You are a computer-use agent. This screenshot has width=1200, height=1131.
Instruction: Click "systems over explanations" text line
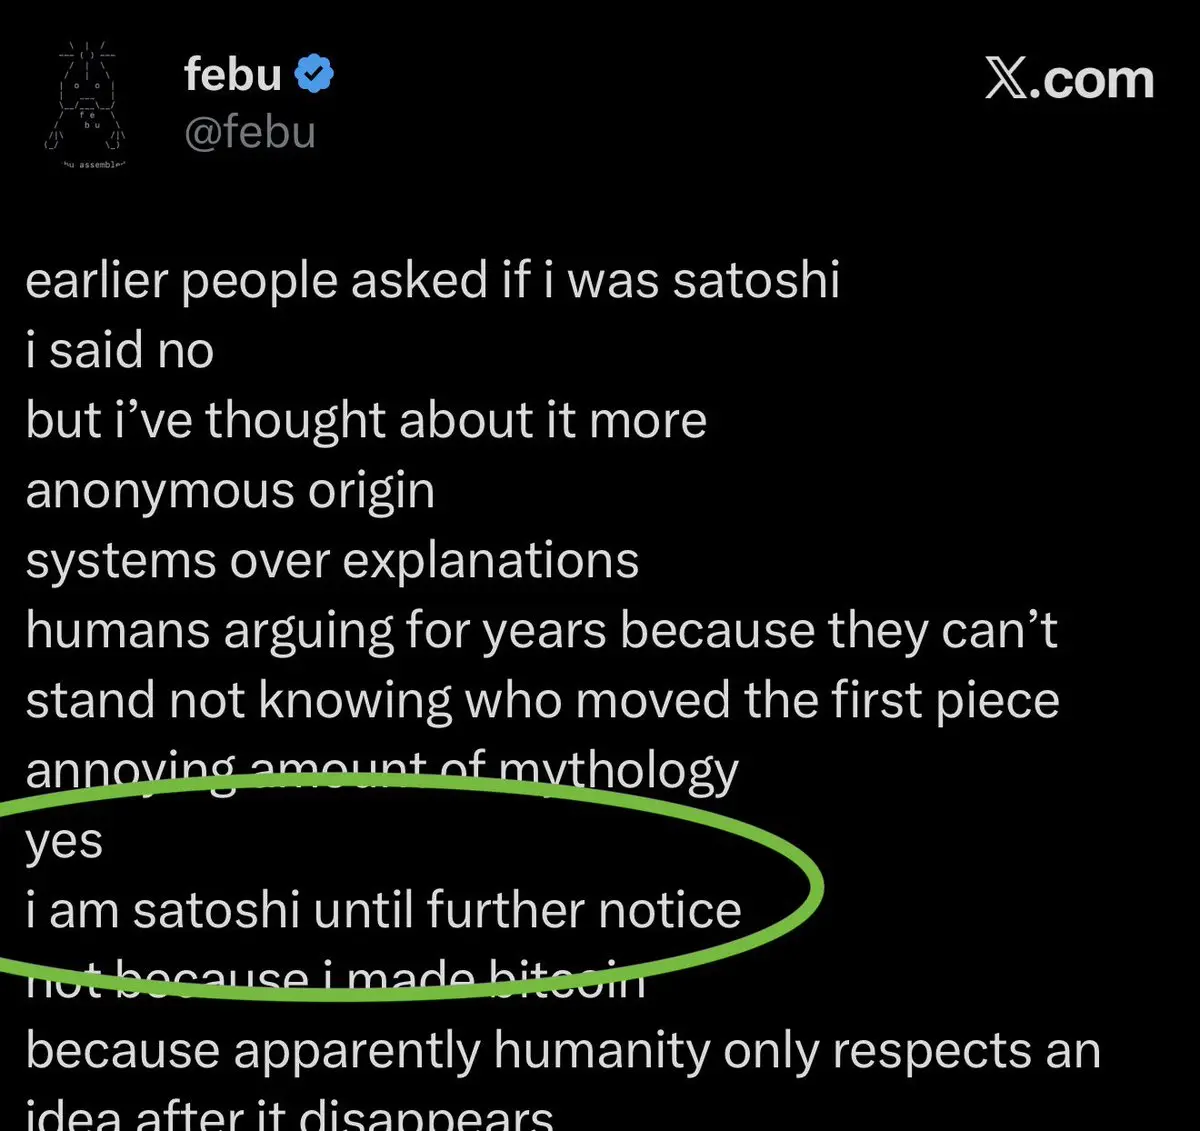click(x=332, y=561)
